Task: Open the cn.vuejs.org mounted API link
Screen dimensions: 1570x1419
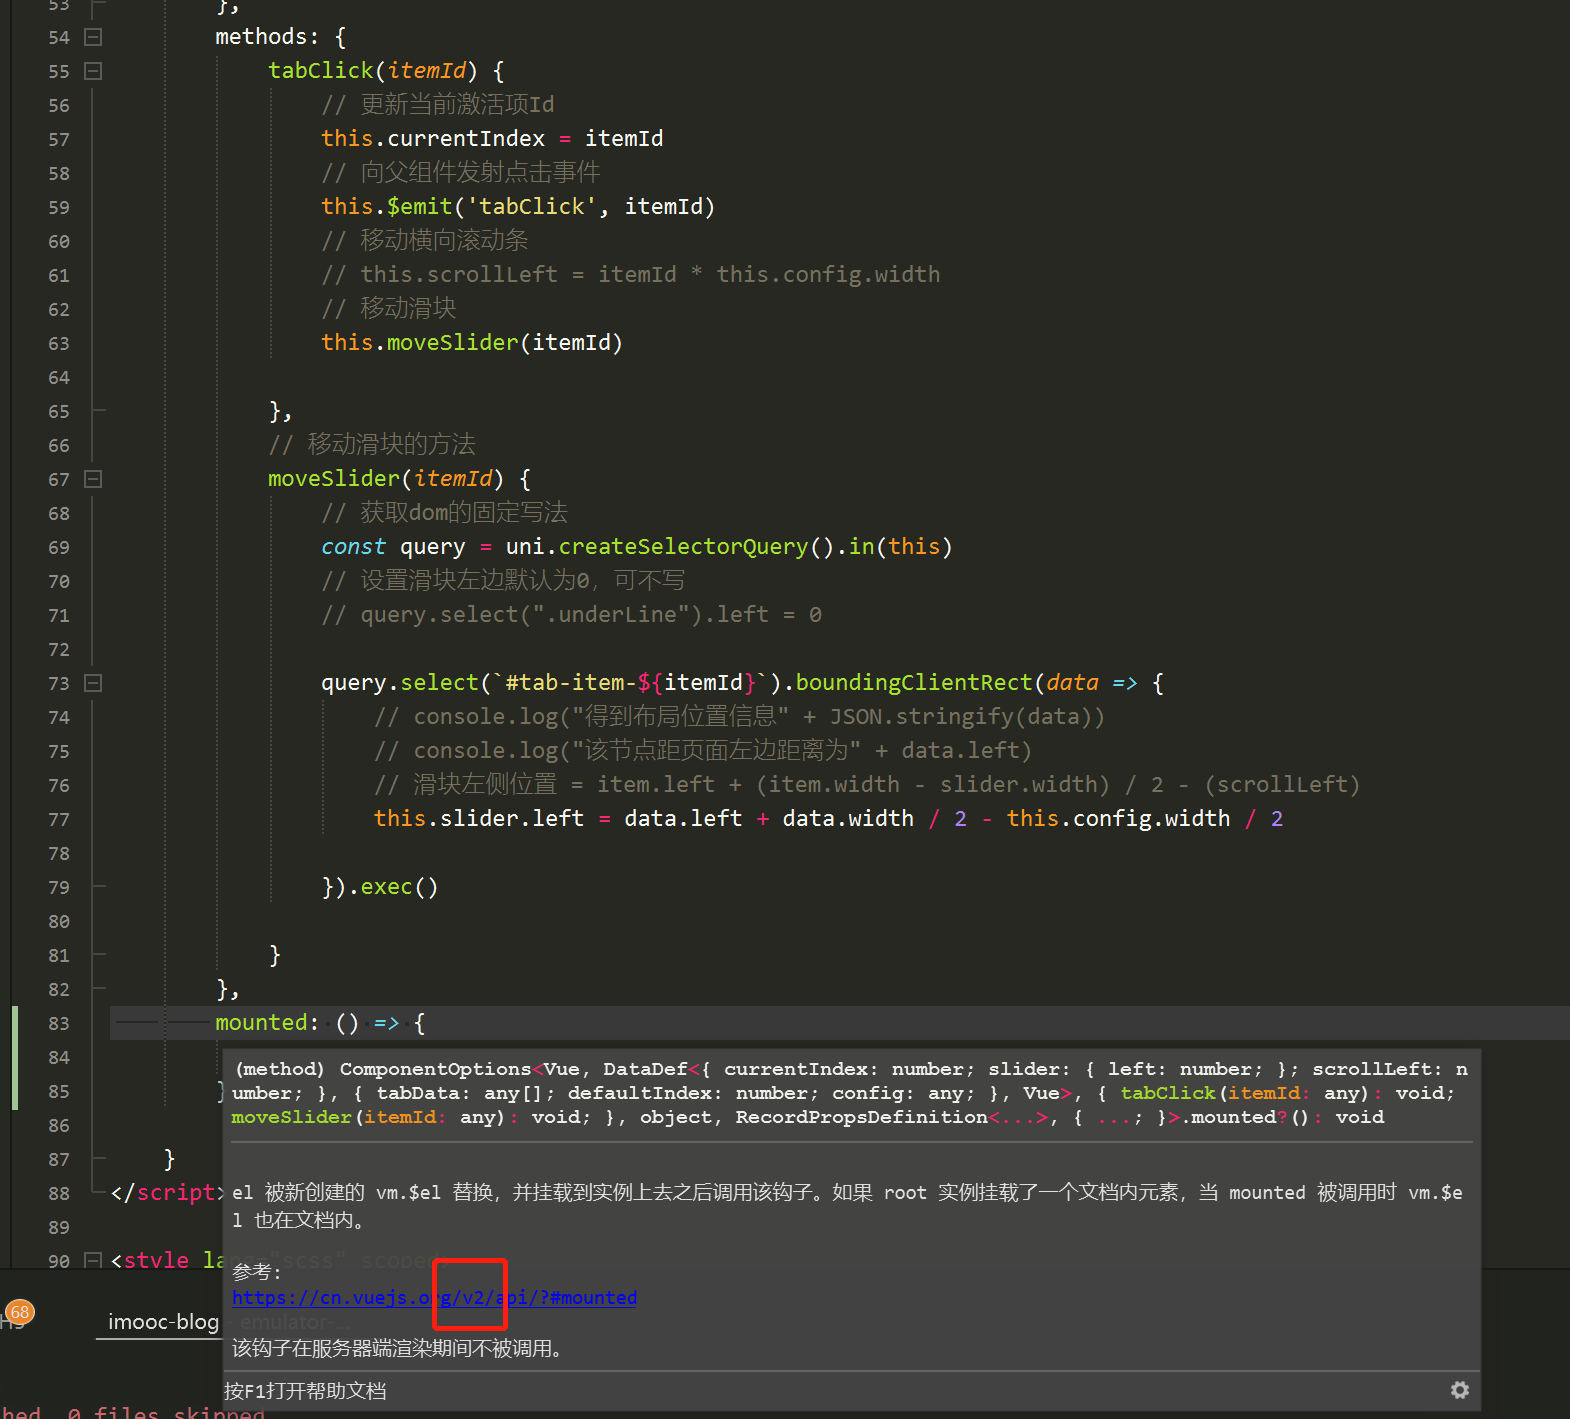Action: 433,1297
